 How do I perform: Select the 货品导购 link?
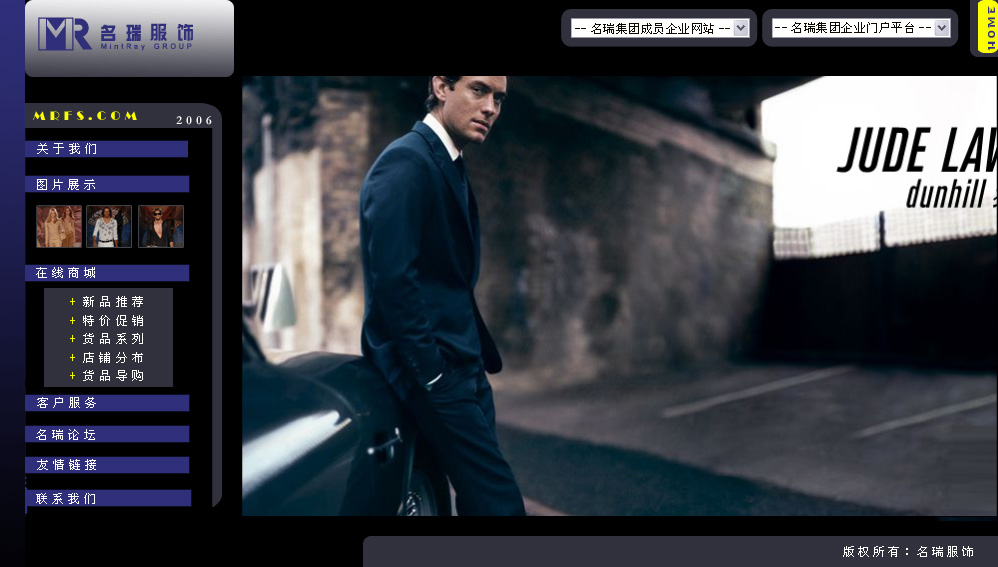113,376
